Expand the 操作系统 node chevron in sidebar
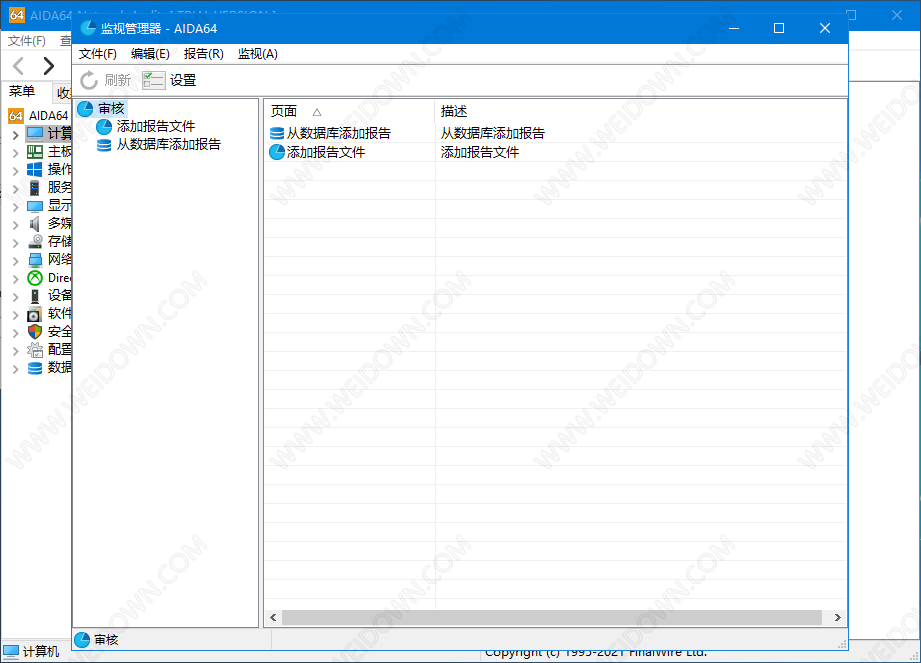This screenshot has width=921, height=663. 15,170
